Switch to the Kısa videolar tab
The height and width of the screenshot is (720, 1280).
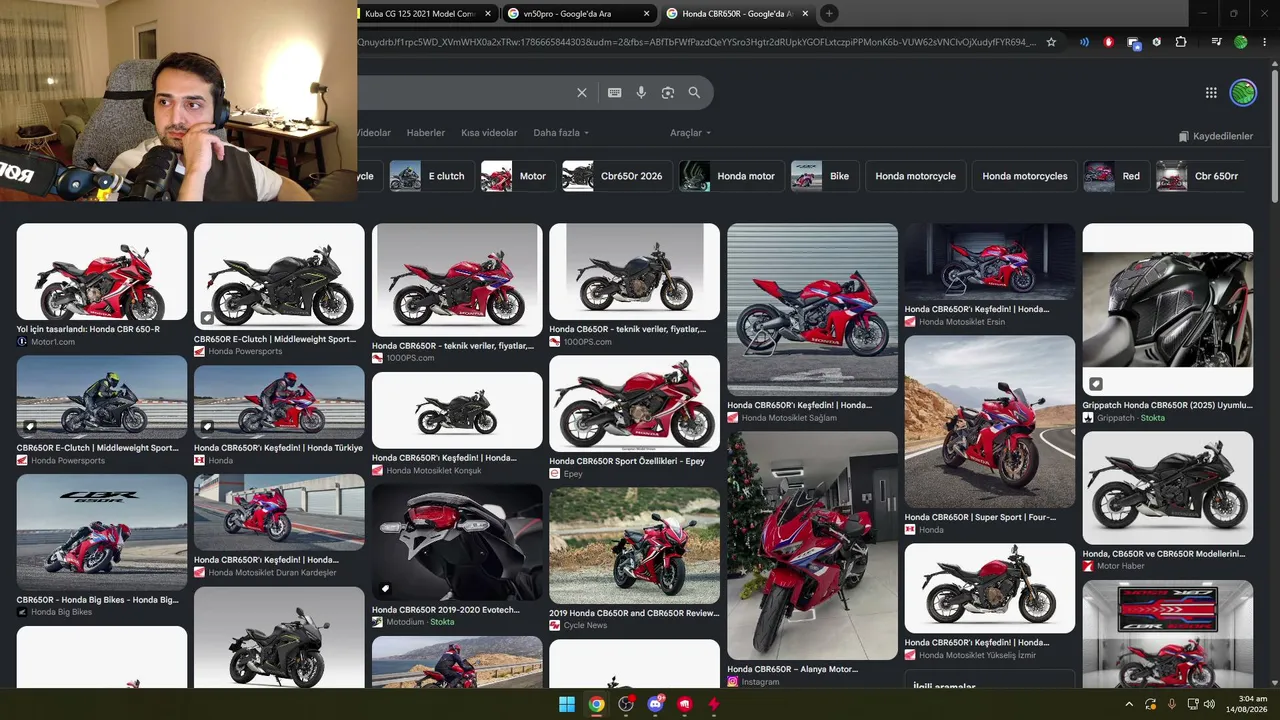tap(489, 133)
